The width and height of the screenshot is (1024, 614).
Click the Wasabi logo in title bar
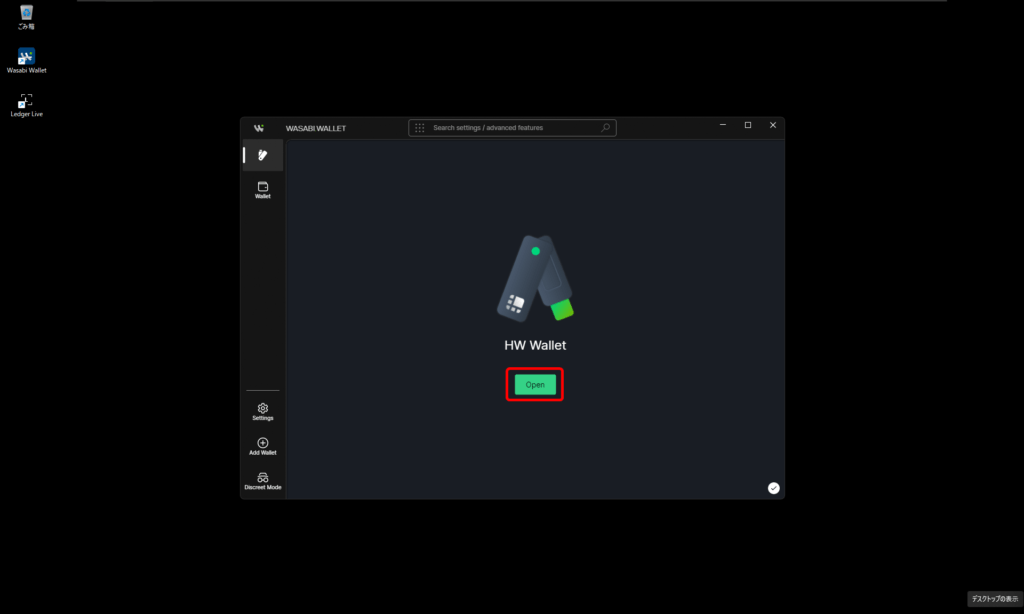(259, 128)
